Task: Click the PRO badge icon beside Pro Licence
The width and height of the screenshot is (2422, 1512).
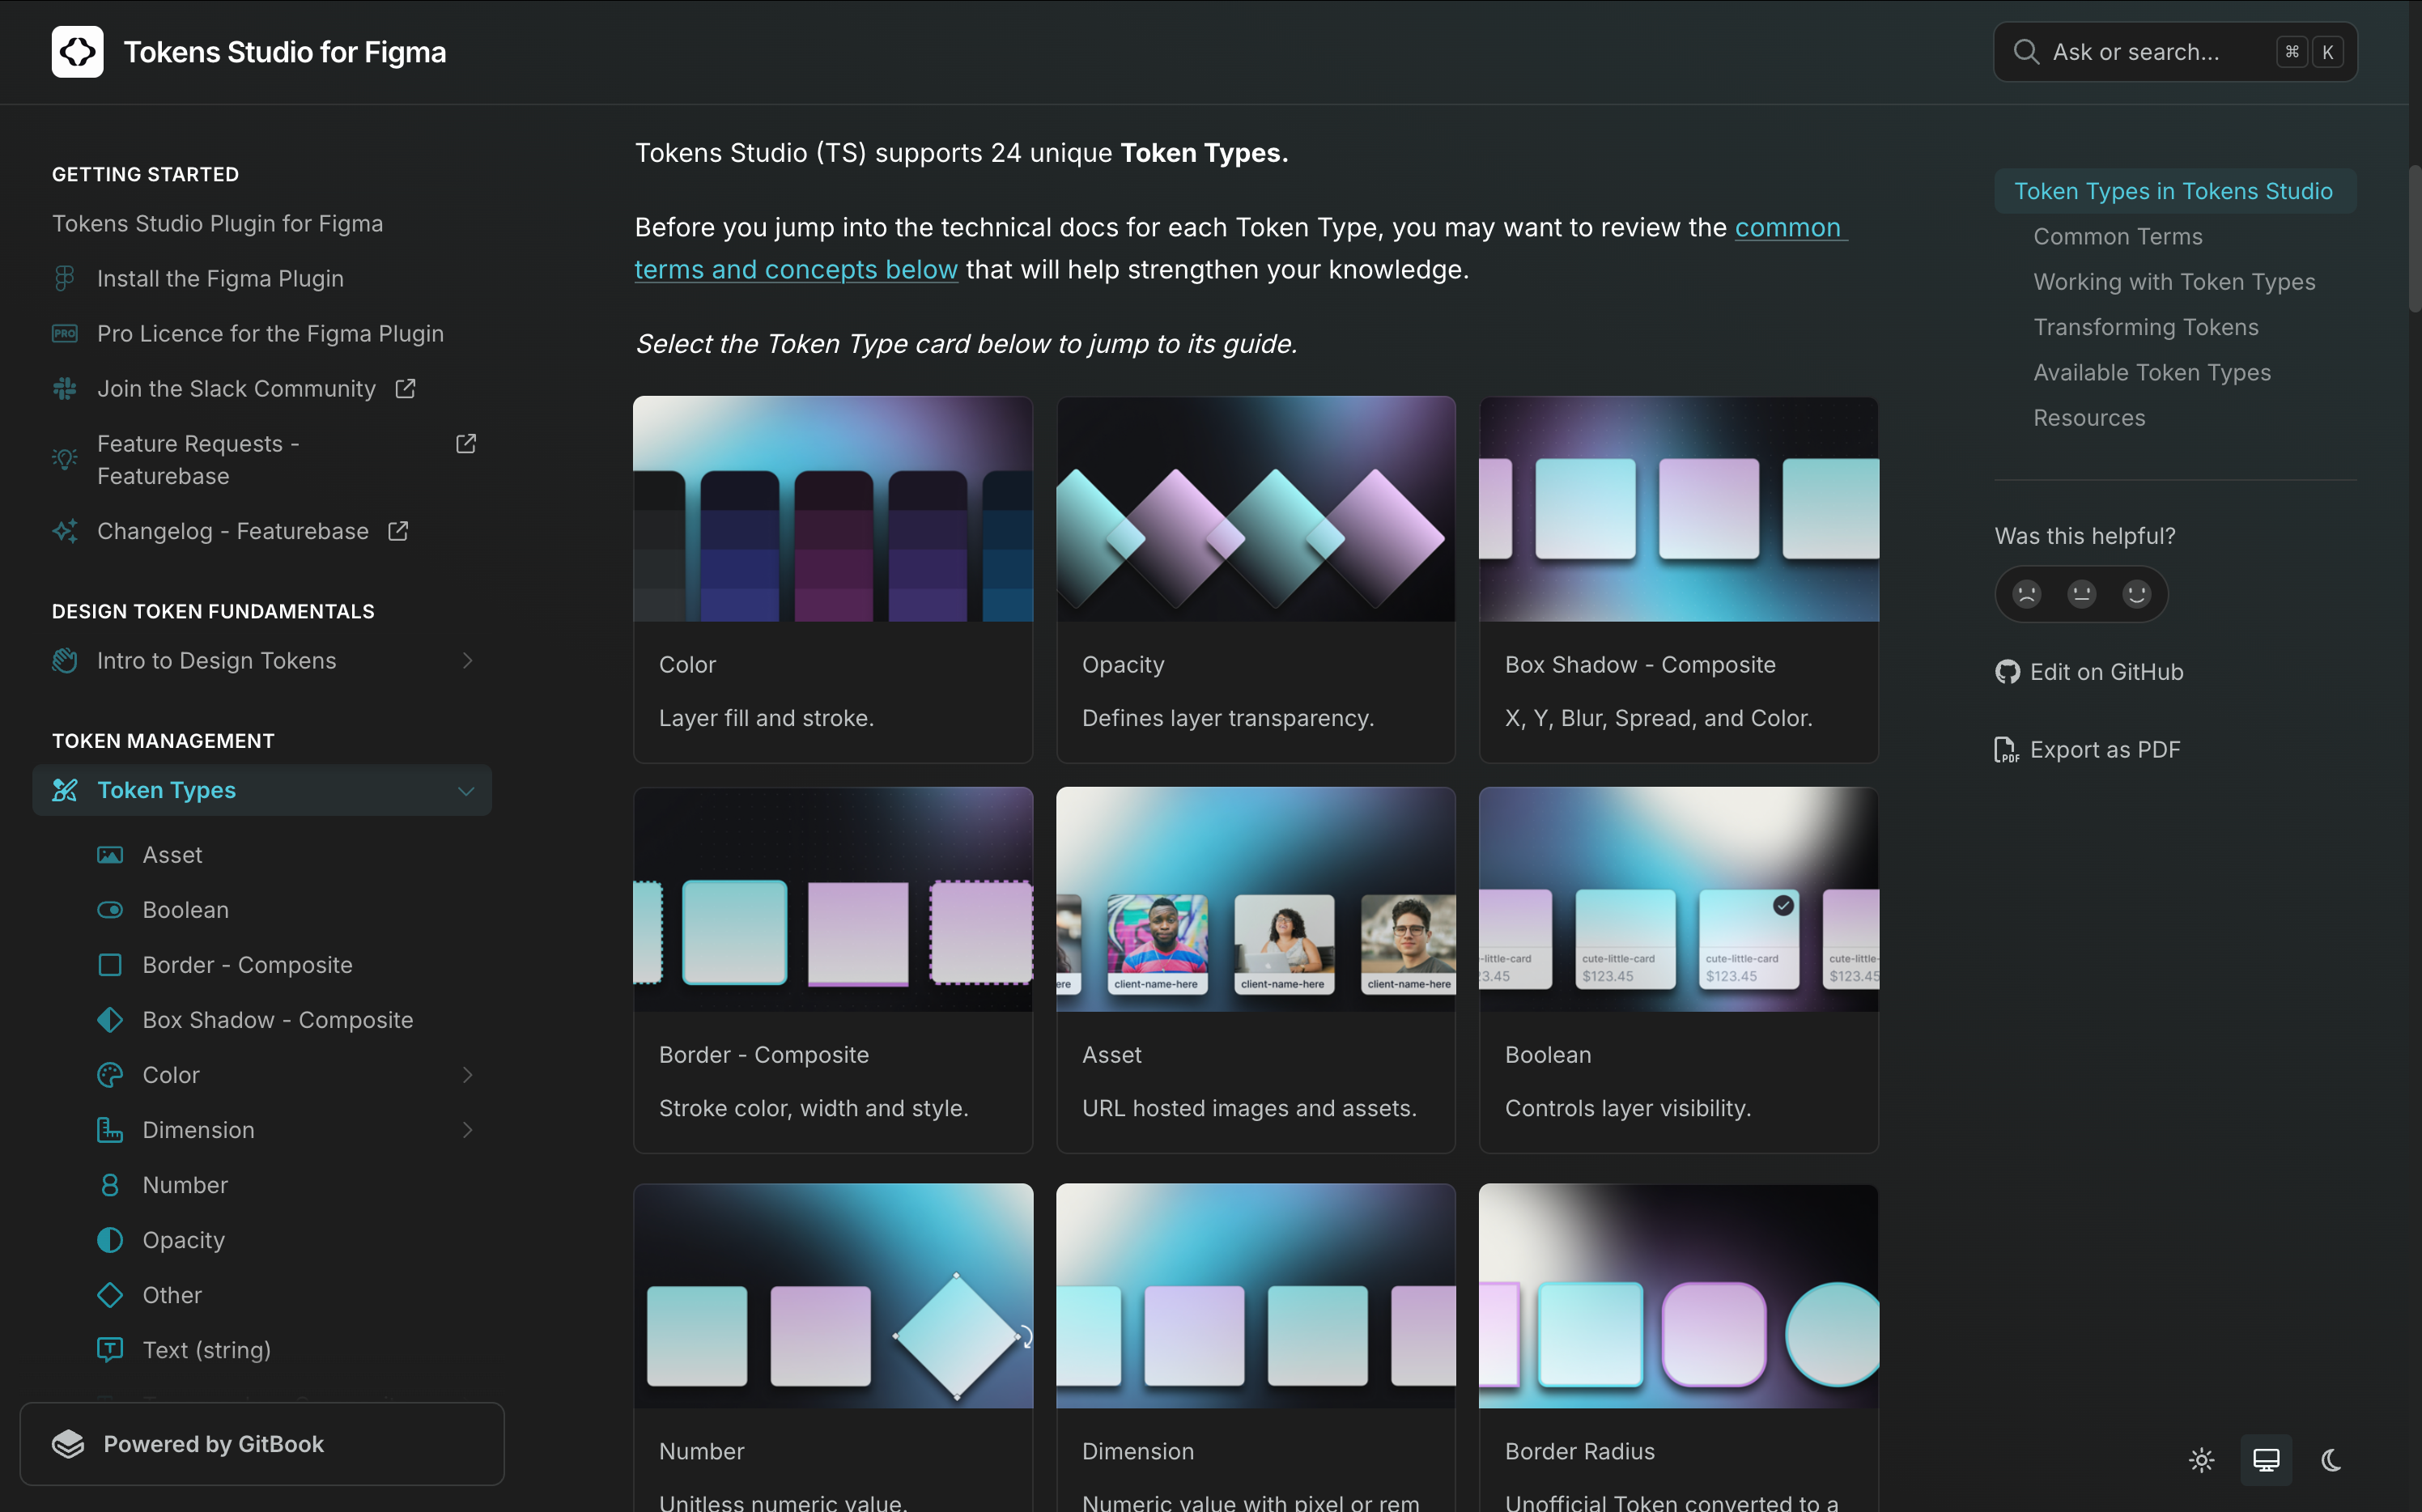Action: 65,334
